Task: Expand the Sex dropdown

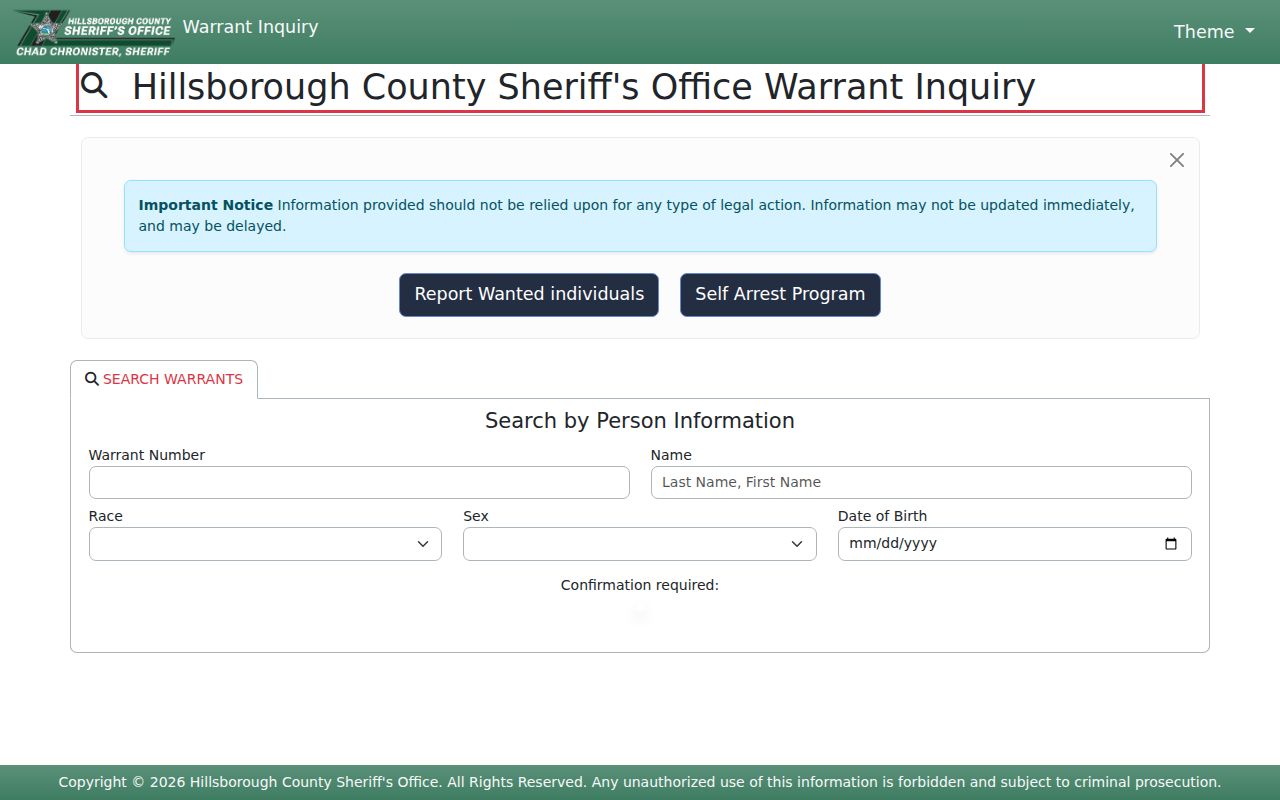Action: click(x=640, y=544)
